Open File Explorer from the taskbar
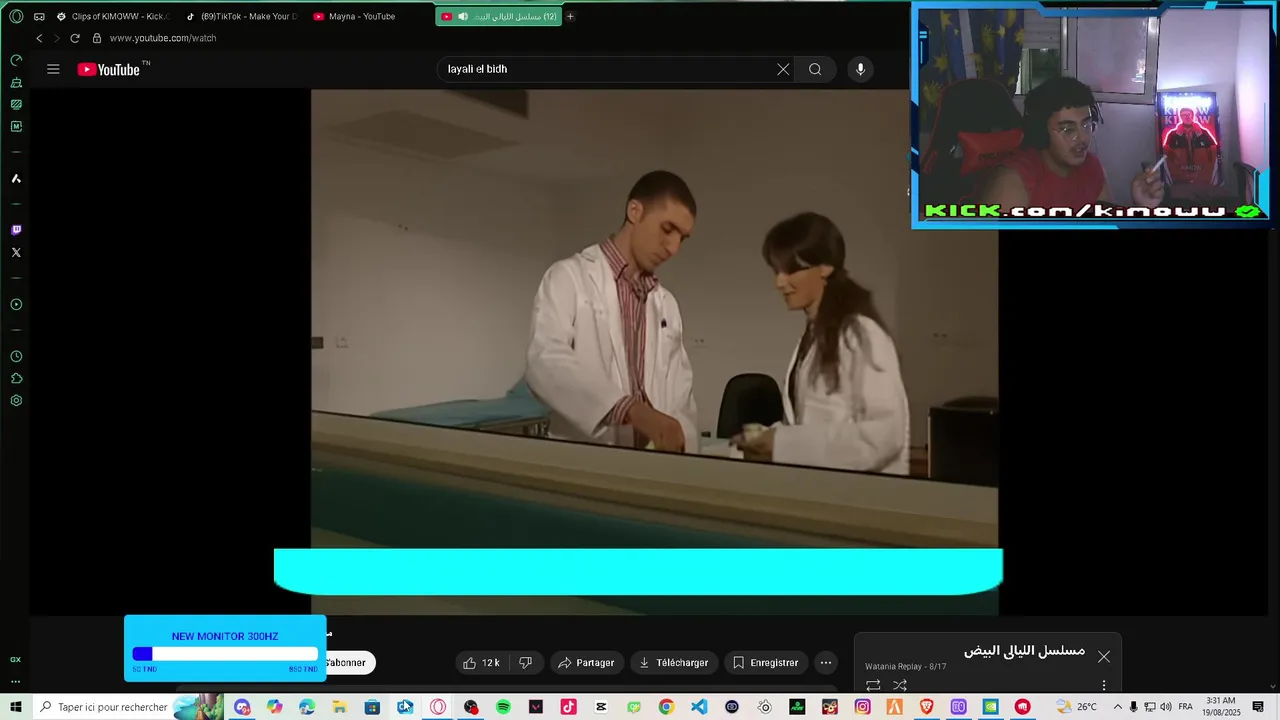This screenshot has height=720, width=1280. coord(339,707)
